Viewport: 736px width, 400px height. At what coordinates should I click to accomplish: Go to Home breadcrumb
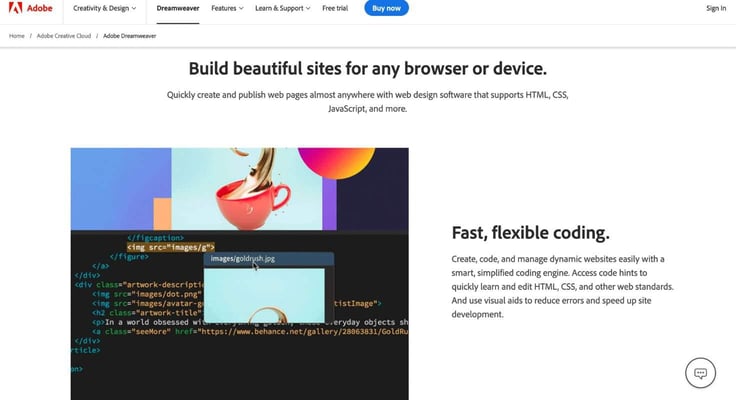[x=17, y=36]
